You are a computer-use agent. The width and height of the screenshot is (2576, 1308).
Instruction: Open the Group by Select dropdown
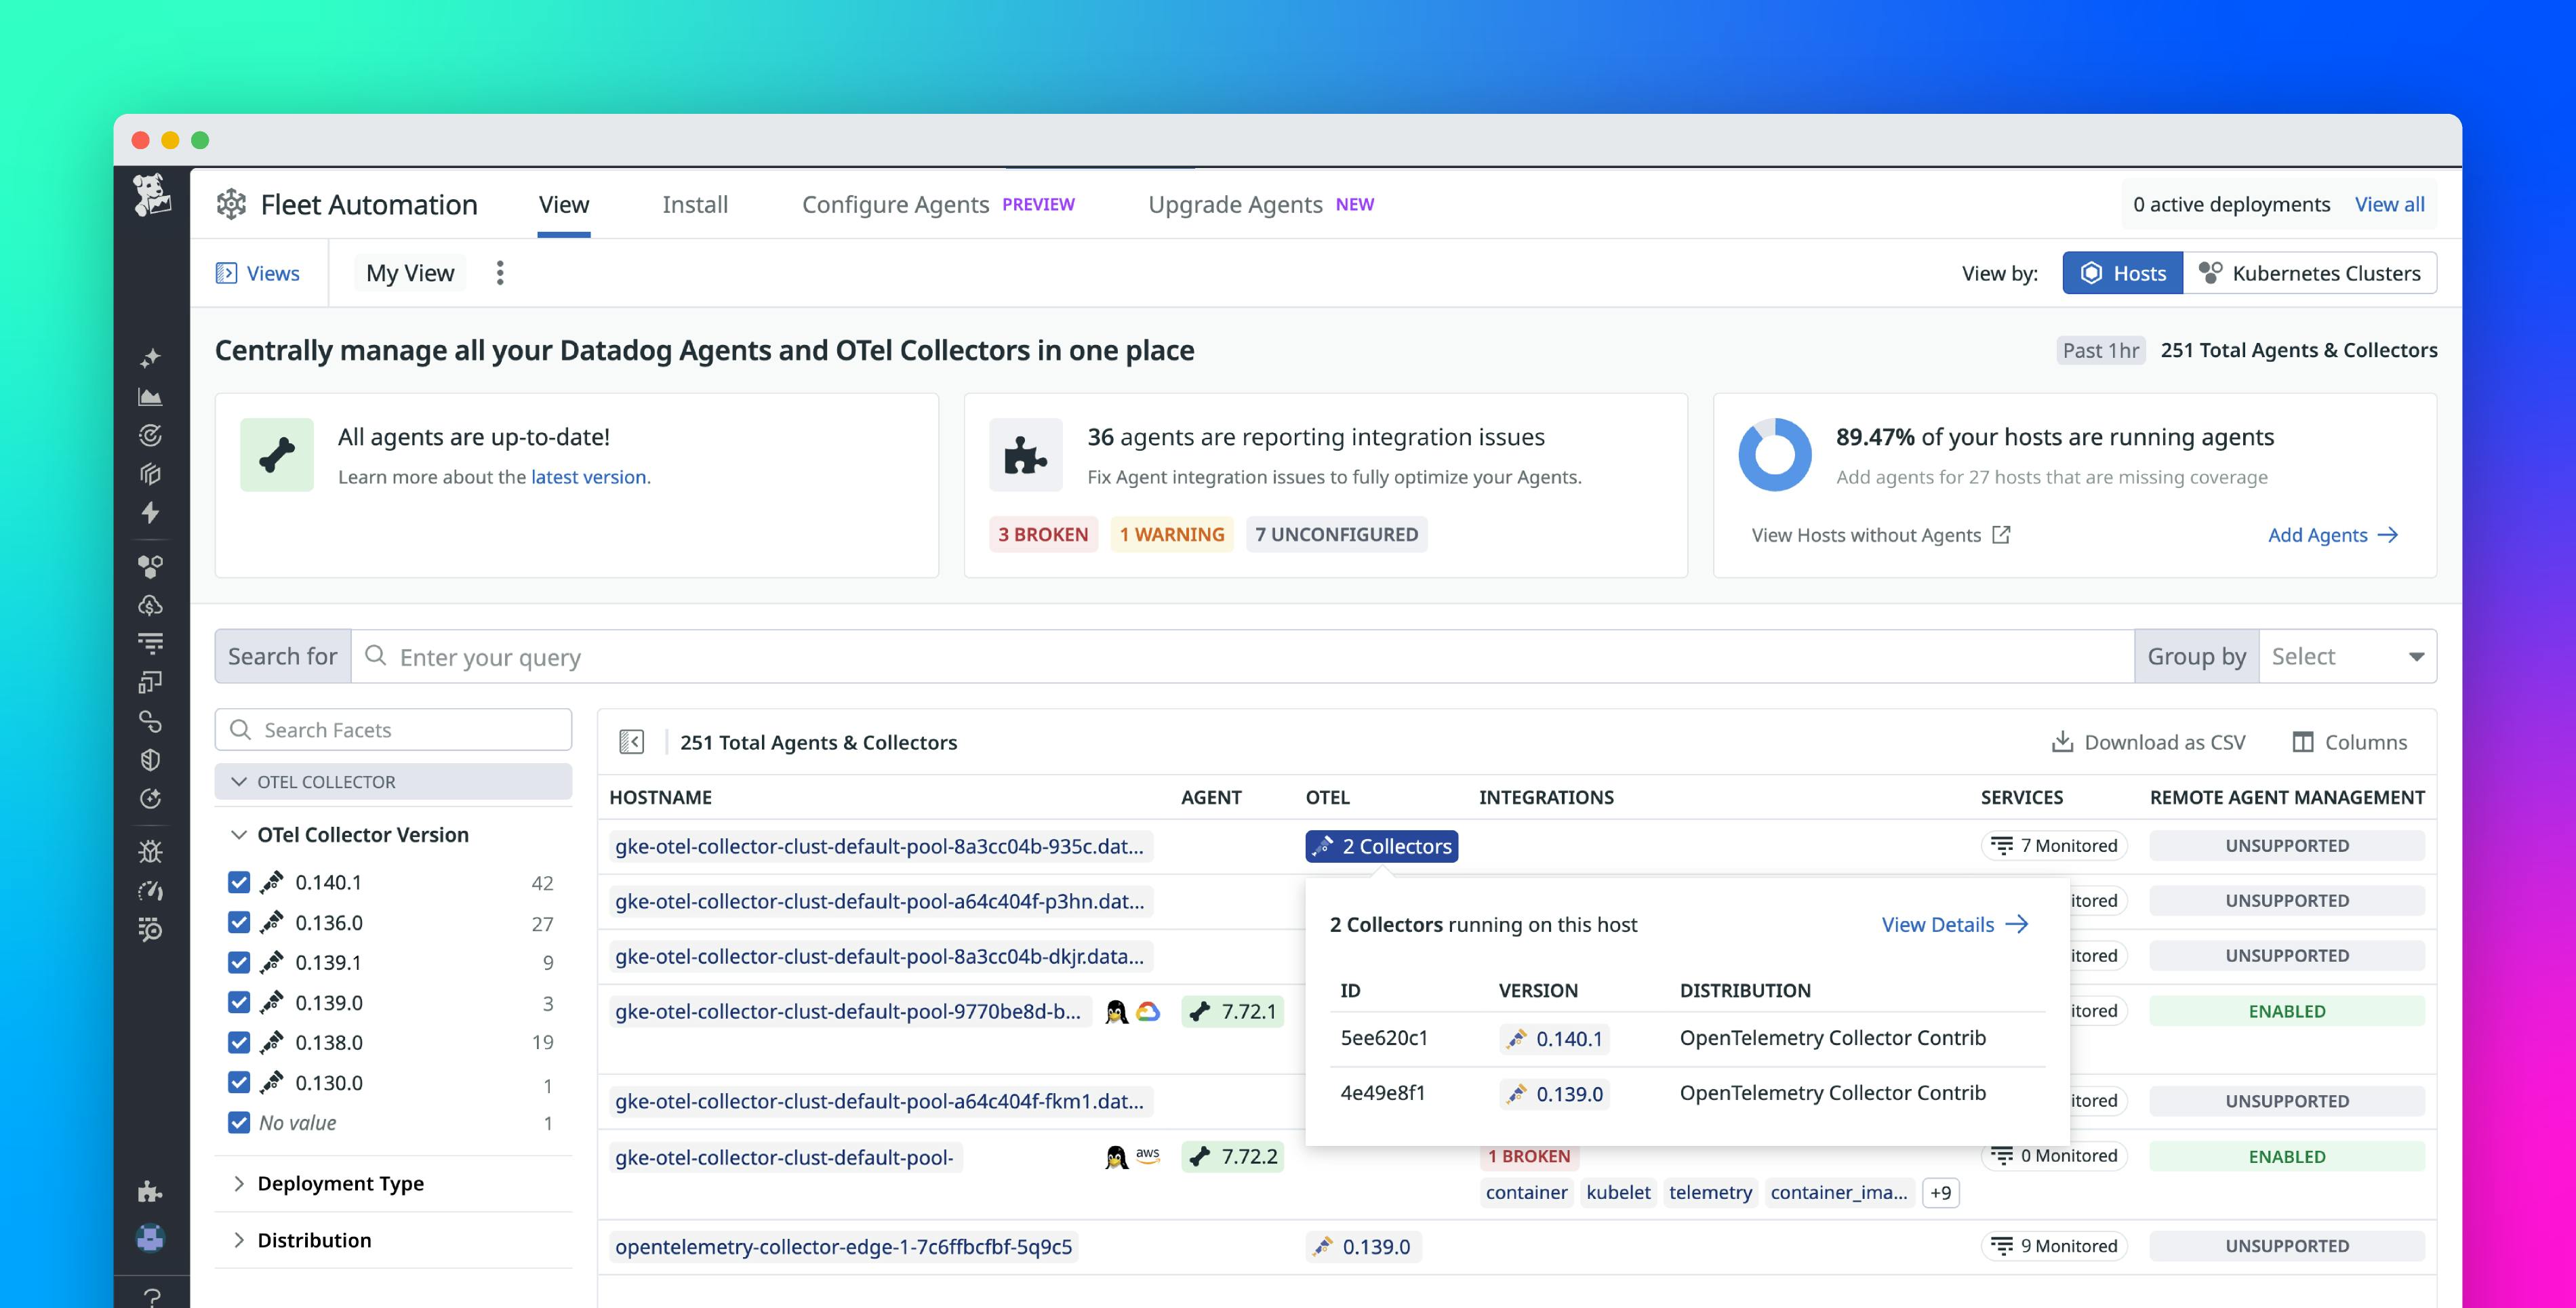pyautogui.click(x=2345, y=656)
